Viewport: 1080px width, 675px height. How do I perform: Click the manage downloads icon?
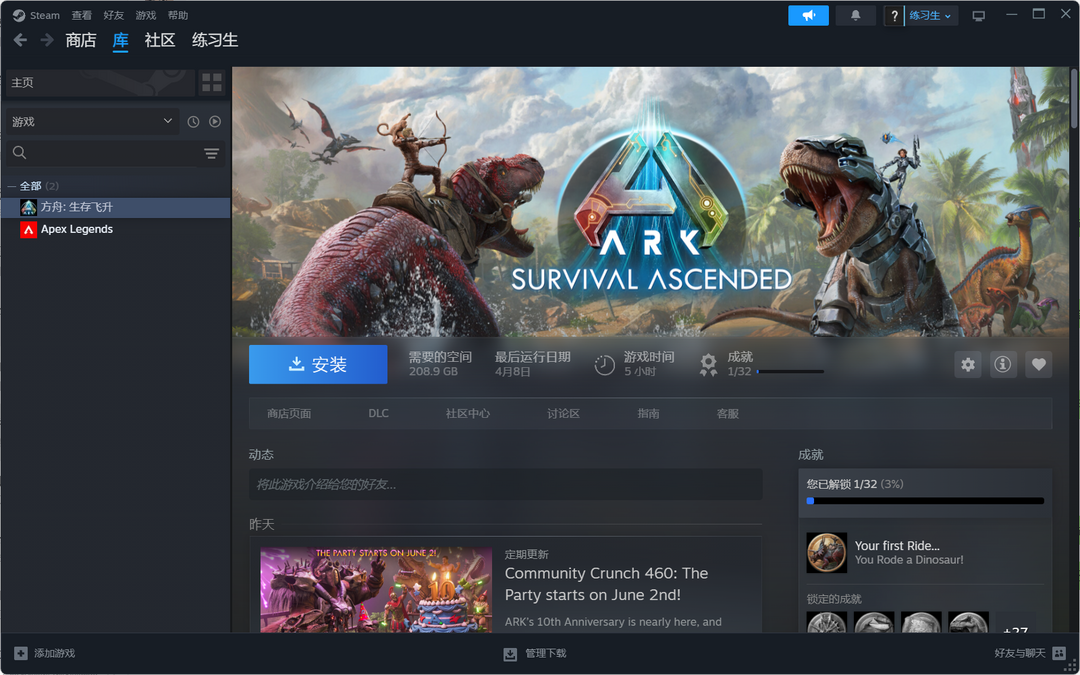click(510, 654)
